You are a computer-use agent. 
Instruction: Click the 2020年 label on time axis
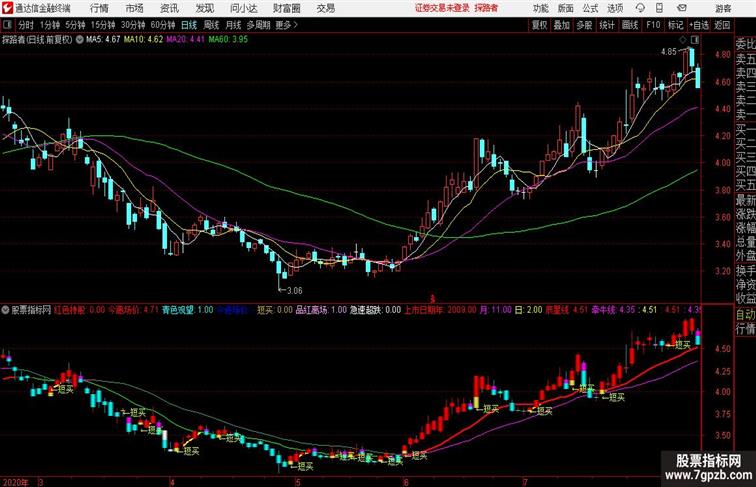tap(15, 482)
